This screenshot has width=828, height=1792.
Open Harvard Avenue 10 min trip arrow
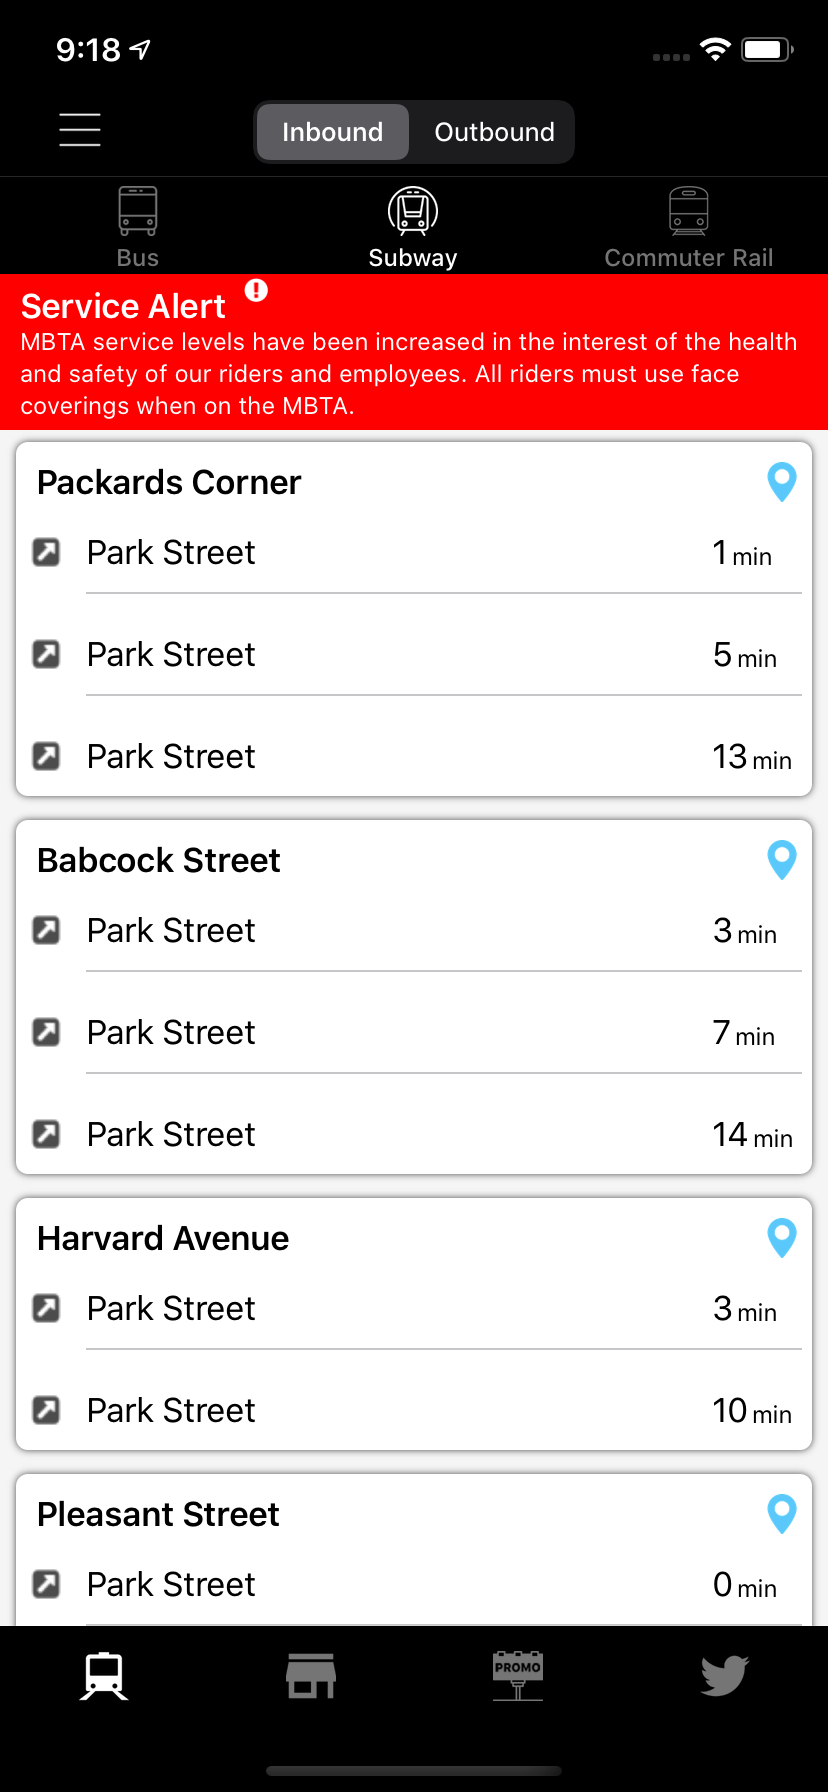point(47,1410)
